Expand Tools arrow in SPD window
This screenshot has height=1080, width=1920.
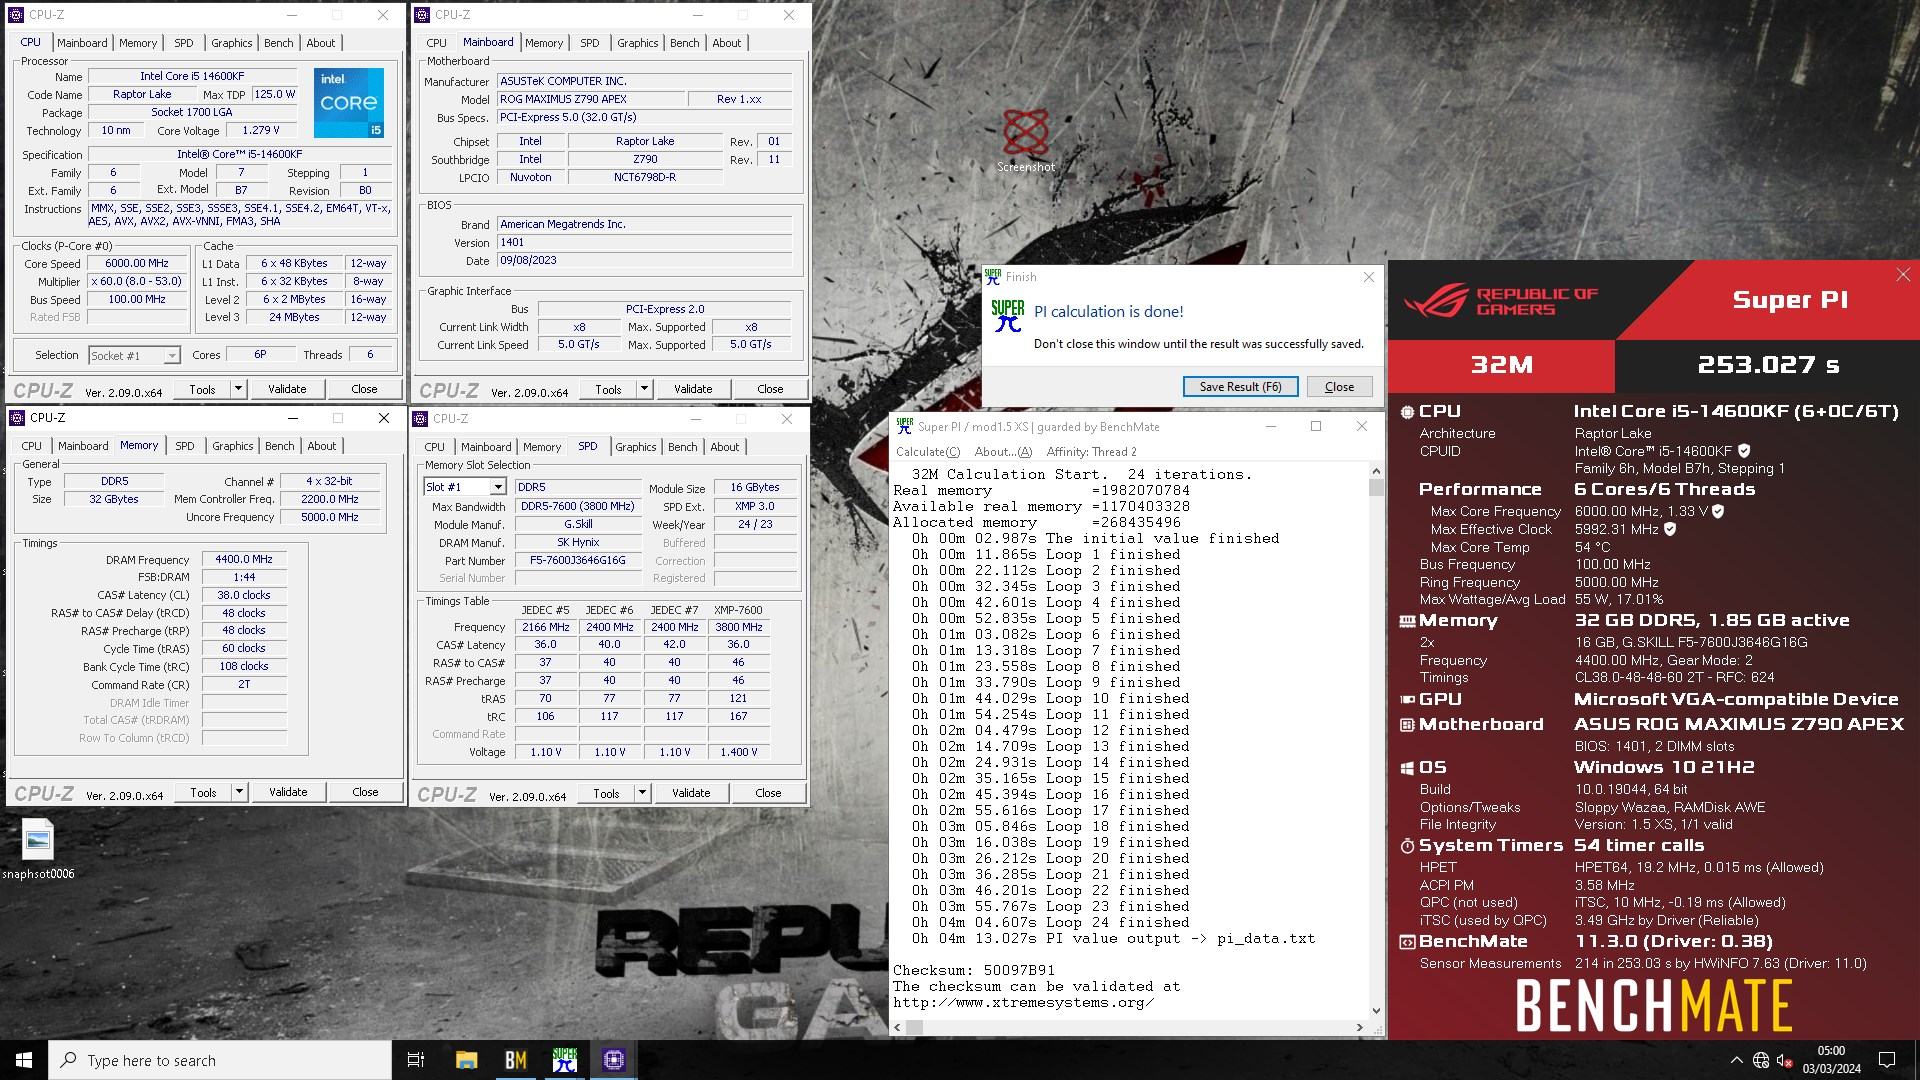click(x=642, y=793)
